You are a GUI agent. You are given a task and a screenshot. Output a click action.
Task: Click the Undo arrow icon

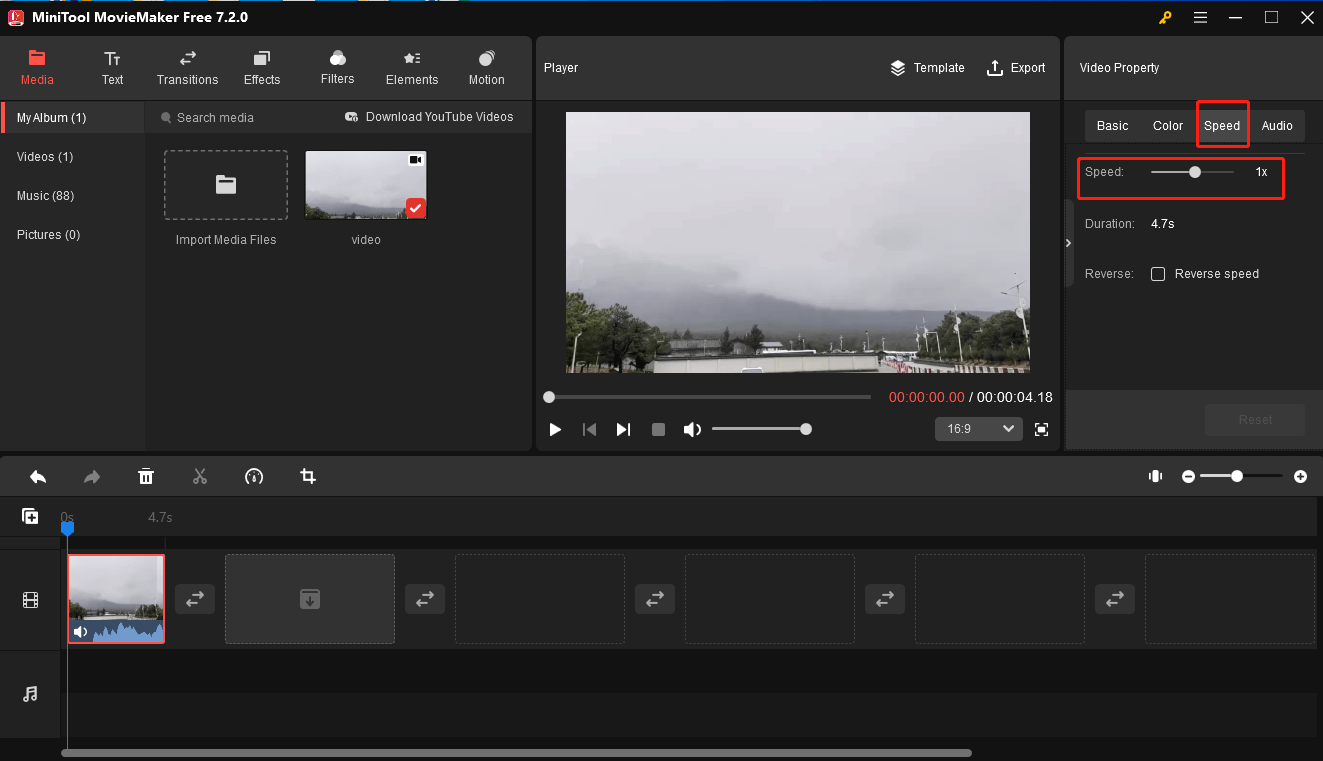(x=38, y=477)
